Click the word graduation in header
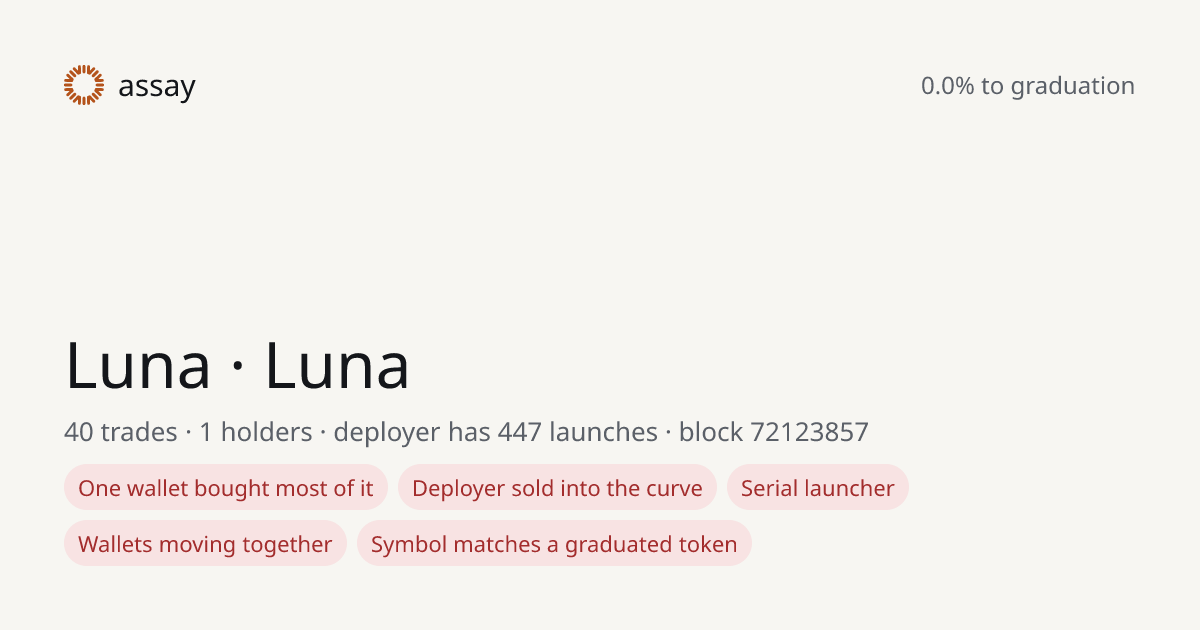 (1072, 87)
